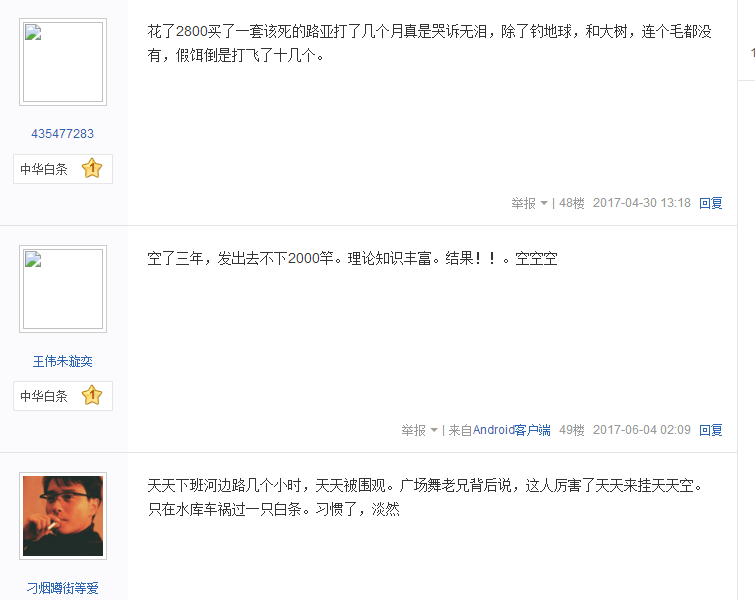The height and width of the screenshot is (600, 755).
Task: Open the broken avatar of user 王伟朱璇奕
Action: point(63,289)
